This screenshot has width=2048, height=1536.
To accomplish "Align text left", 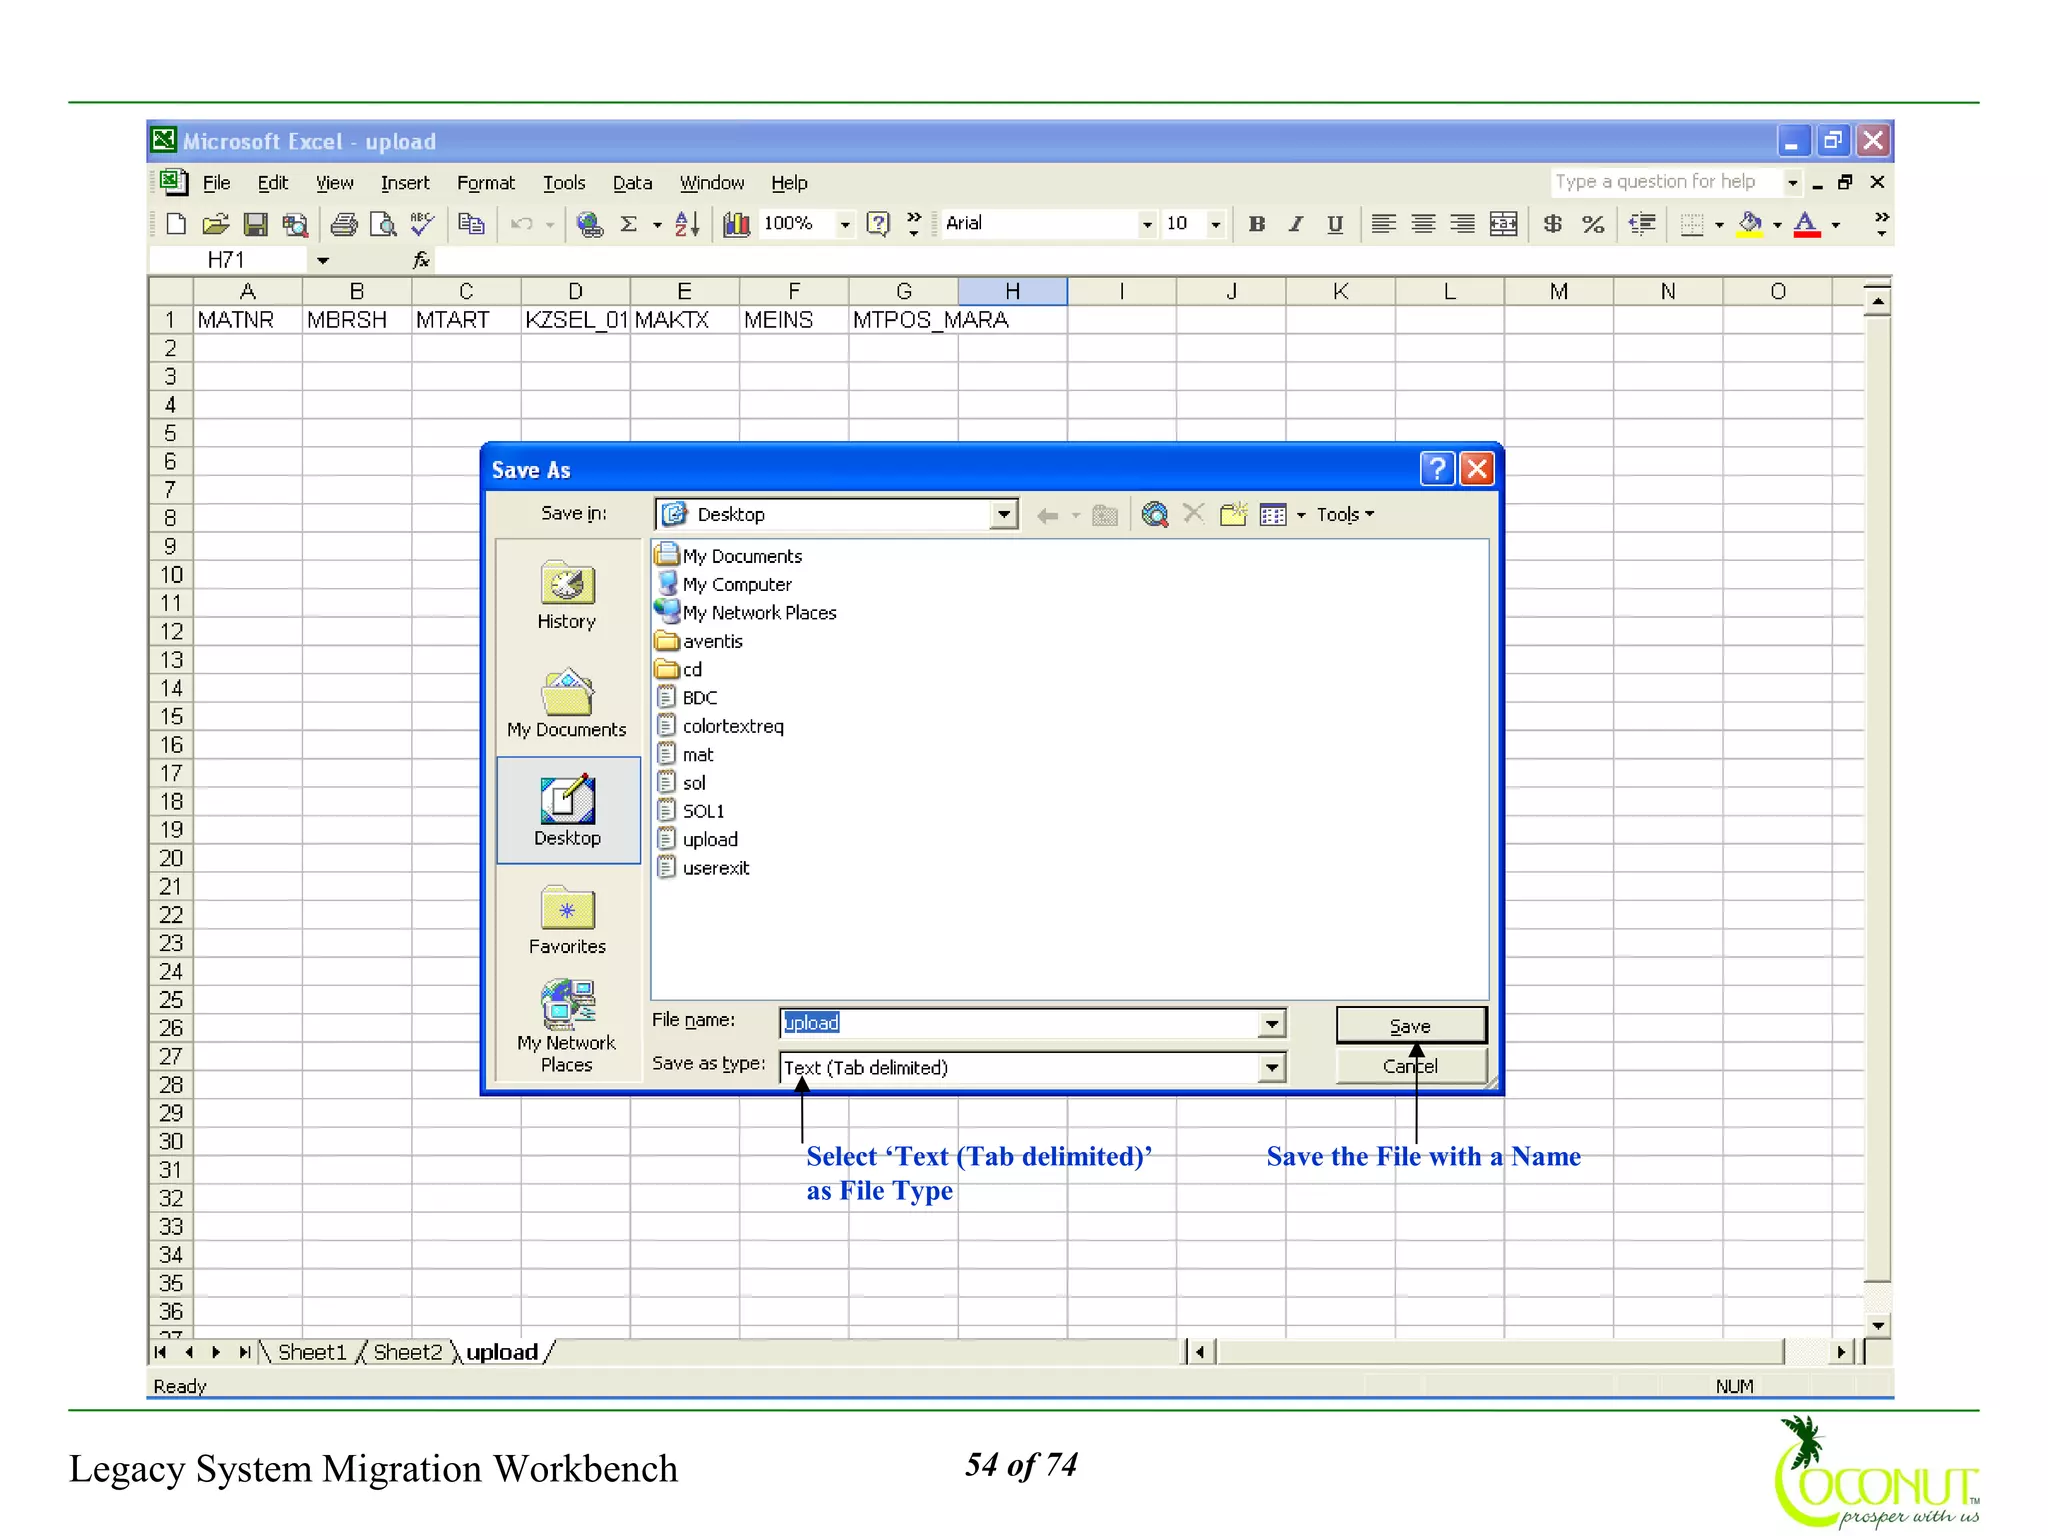I will tap(1383, 224).
